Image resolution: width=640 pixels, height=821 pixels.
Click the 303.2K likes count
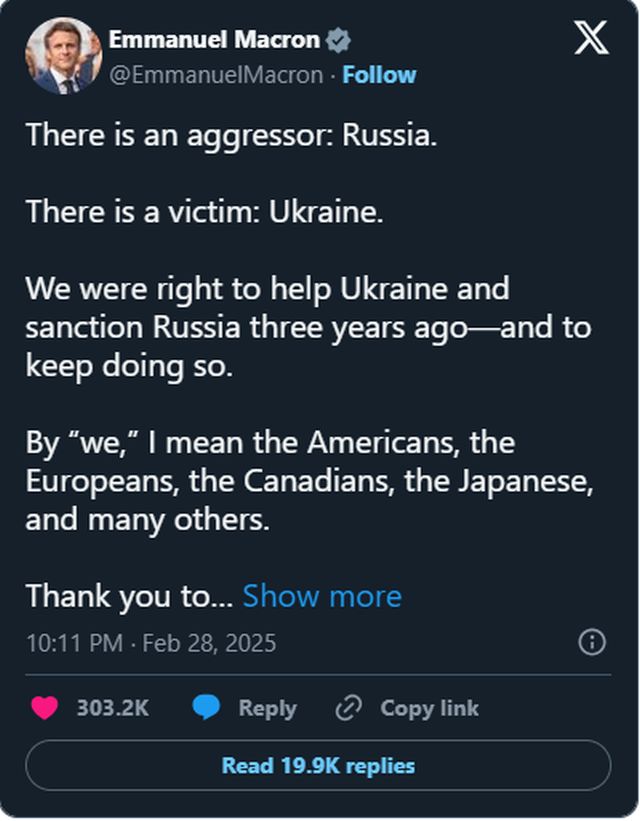tap(112, 708)
